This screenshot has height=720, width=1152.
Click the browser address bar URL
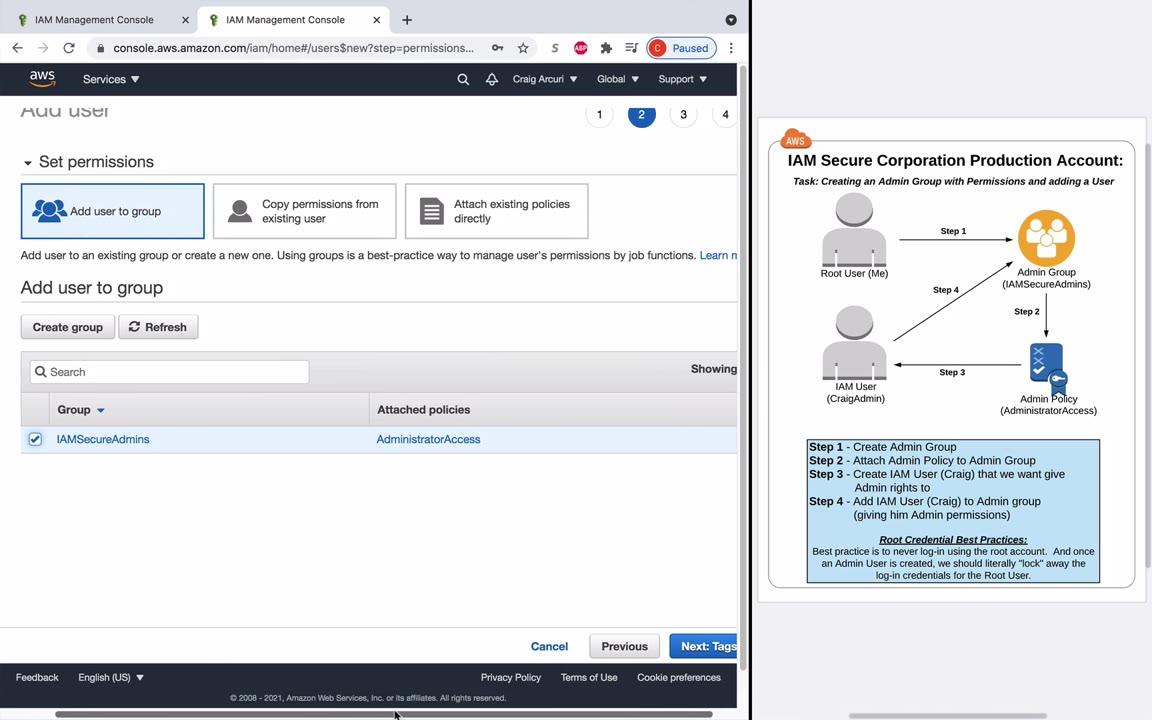tap(293, 48)
